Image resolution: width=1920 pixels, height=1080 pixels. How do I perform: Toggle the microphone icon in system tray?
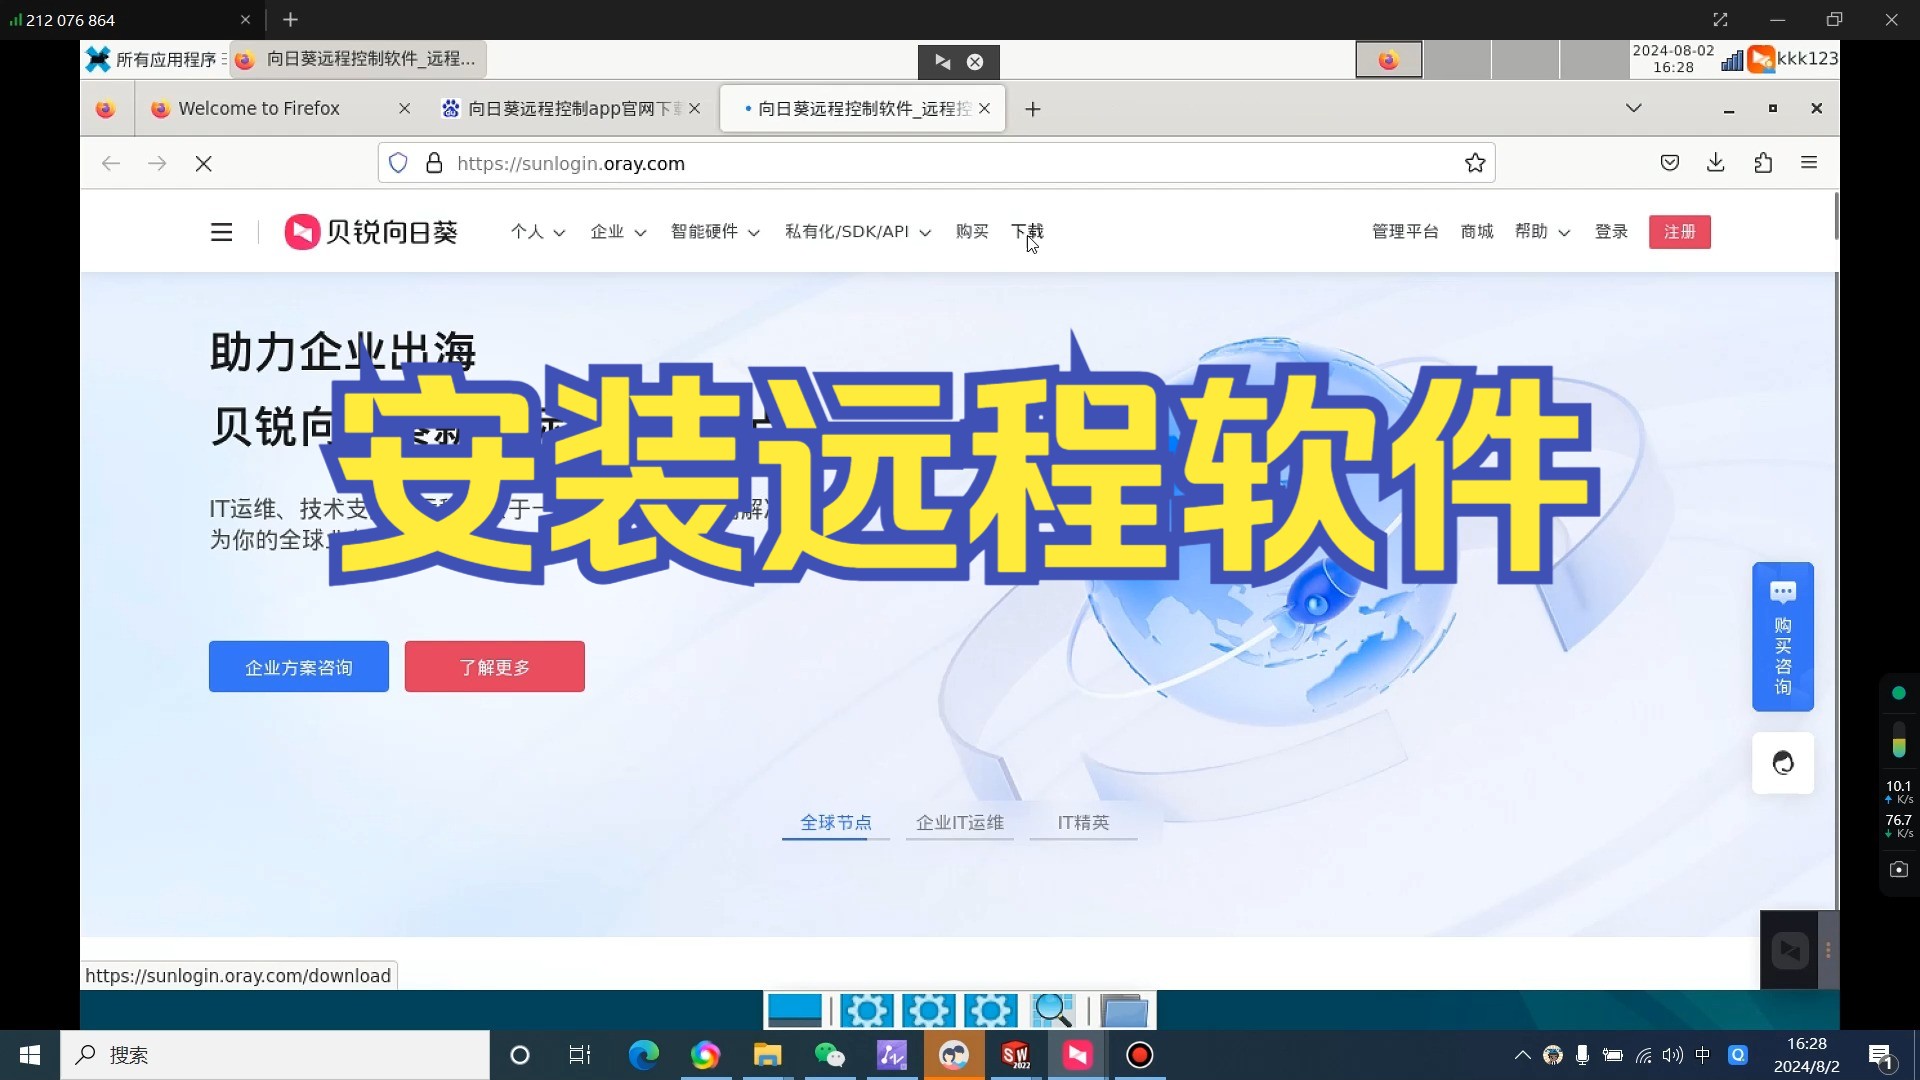1582,1055
